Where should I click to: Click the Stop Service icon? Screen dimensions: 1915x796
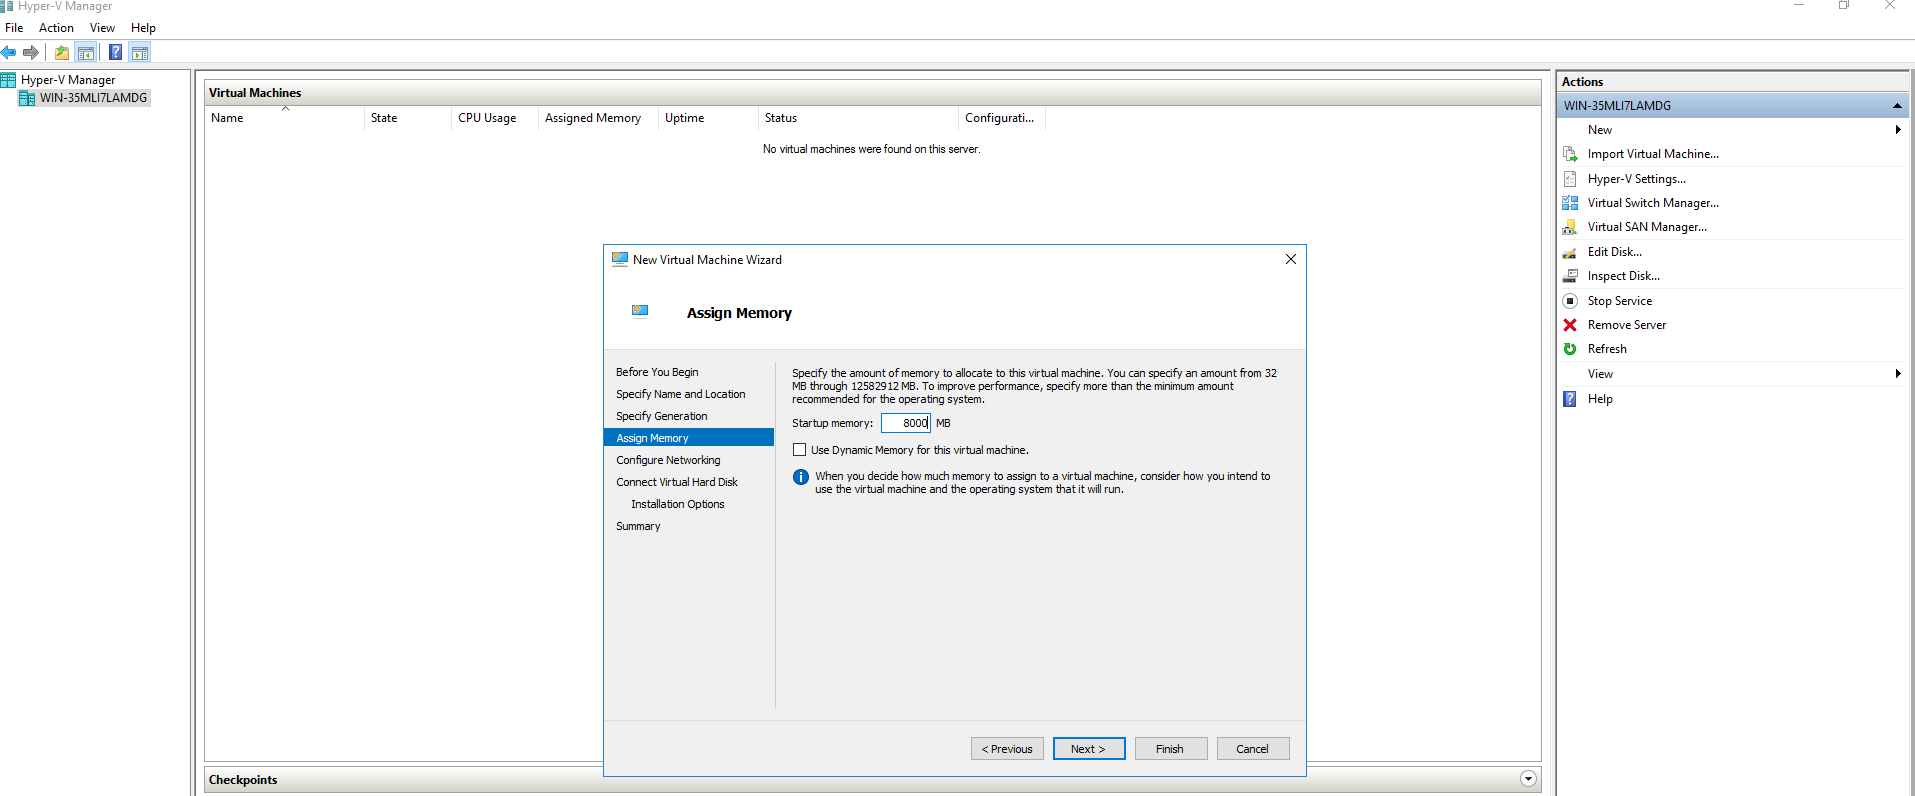coord(1570,301)
